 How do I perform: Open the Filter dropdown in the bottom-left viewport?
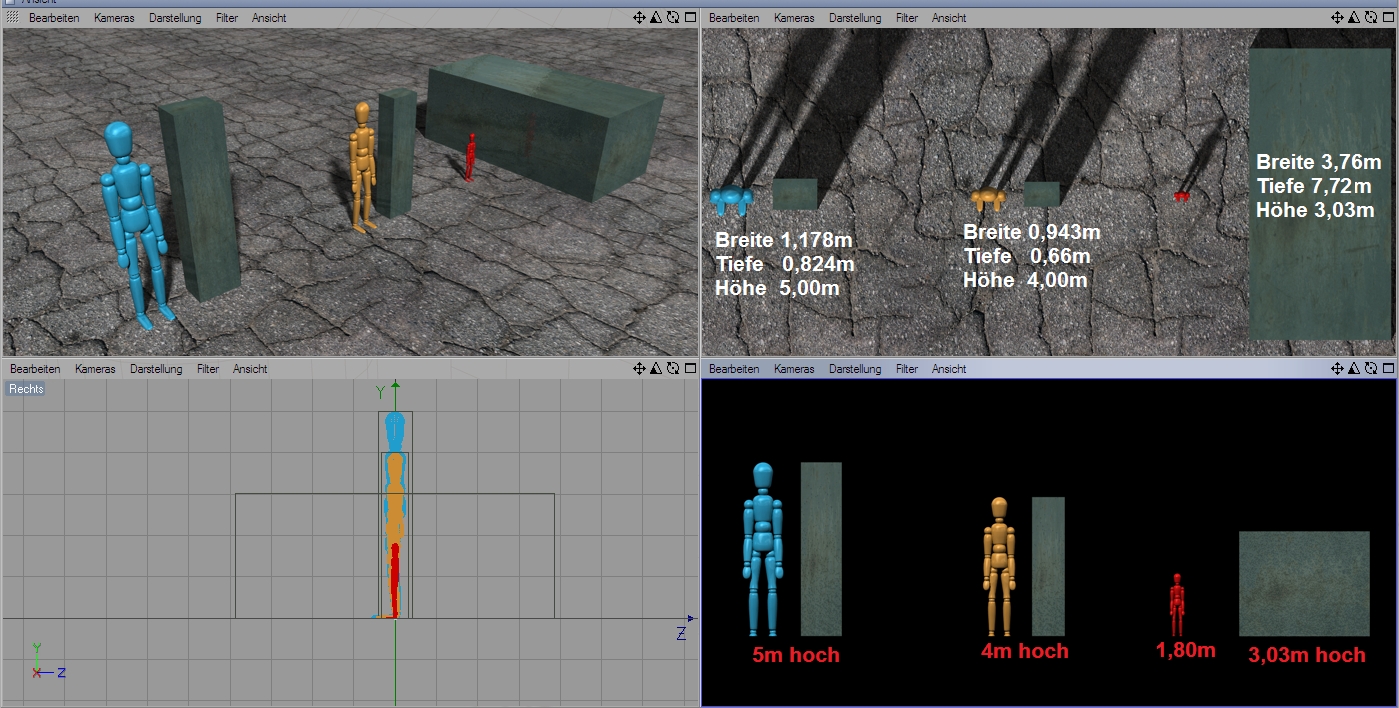click(x=208, y=369)
